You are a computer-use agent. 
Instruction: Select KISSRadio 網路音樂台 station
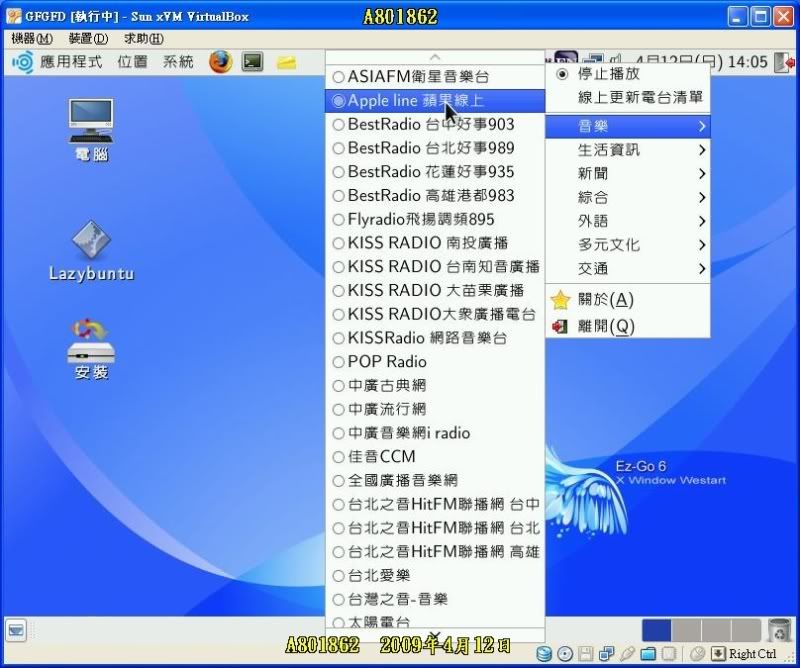click(435, 338)
